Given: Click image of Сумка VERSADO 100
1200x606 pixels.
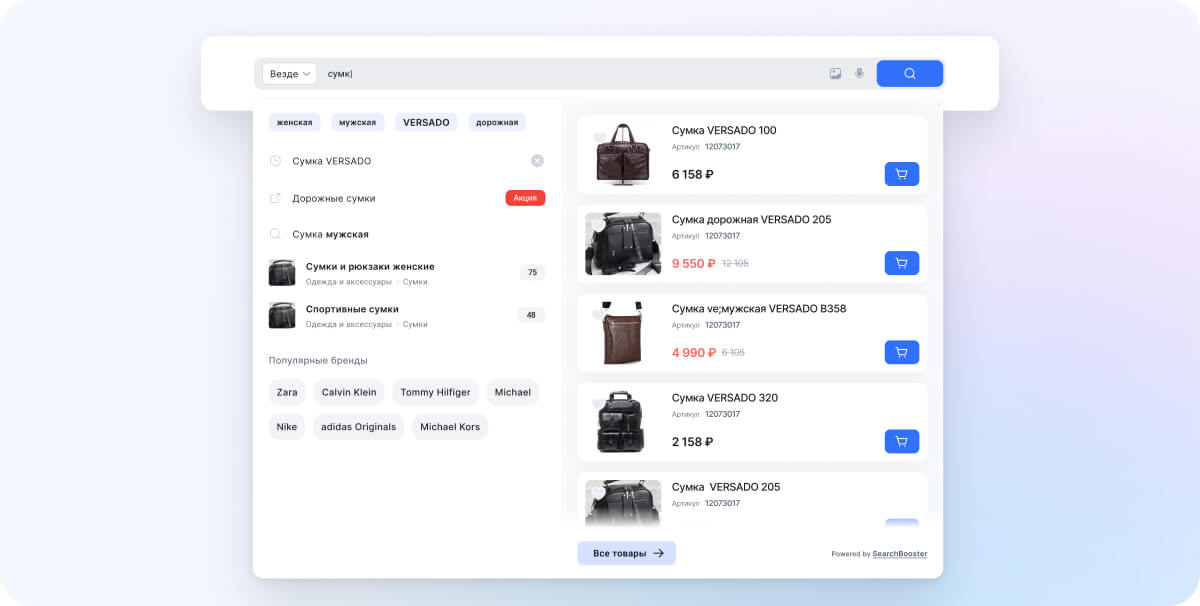Looking at the screenshot, I should click(623, 155).
